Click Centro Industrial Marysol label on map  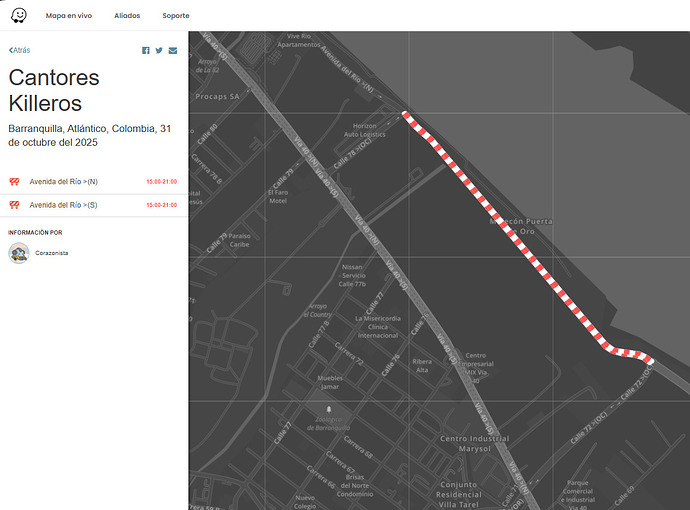tap(476, 444)
